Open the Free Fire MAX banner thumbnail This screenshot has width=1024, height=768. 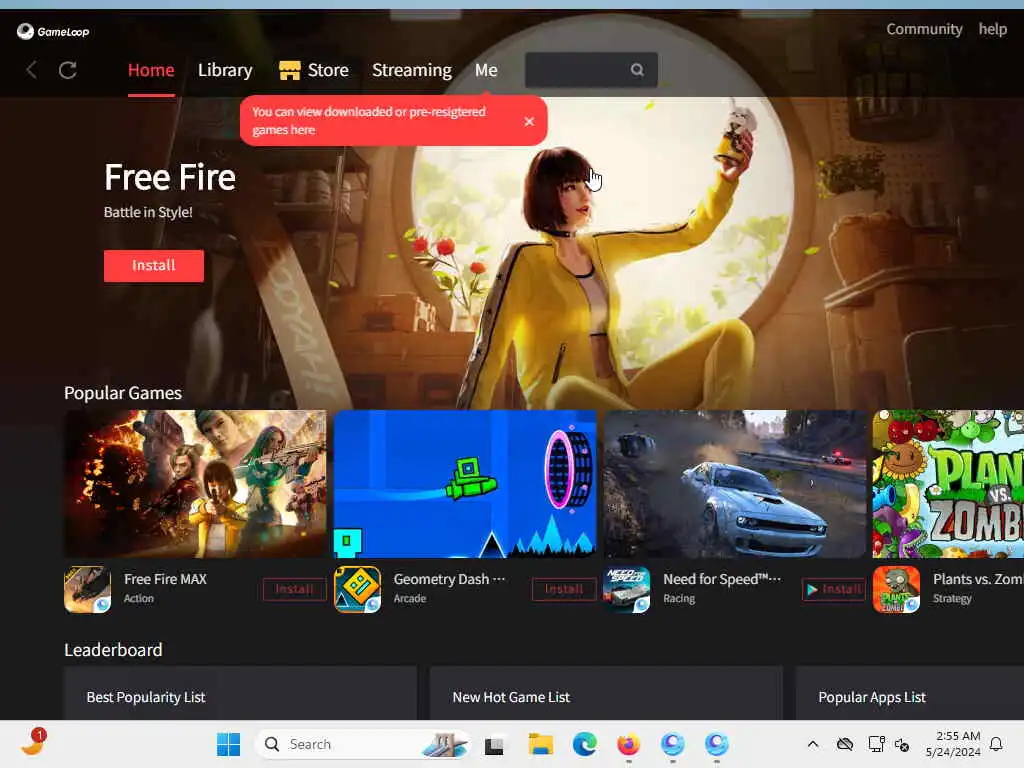(195, 484)
